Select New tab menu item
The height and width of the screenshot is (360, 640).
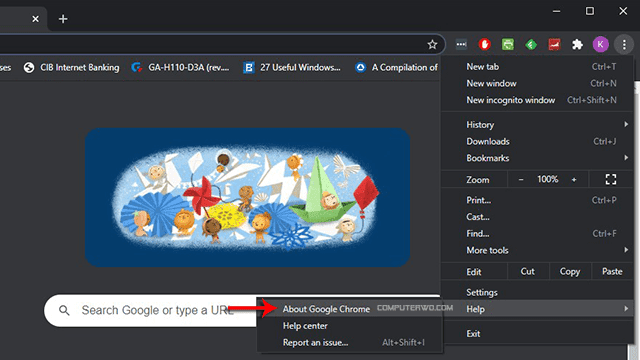point(537,67)
